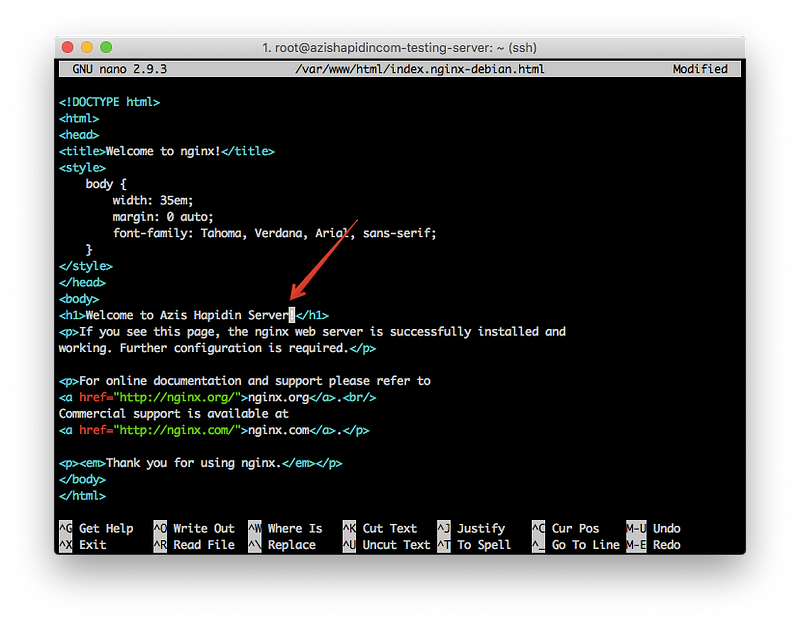Click the ^J Justify shortcut

471,528
